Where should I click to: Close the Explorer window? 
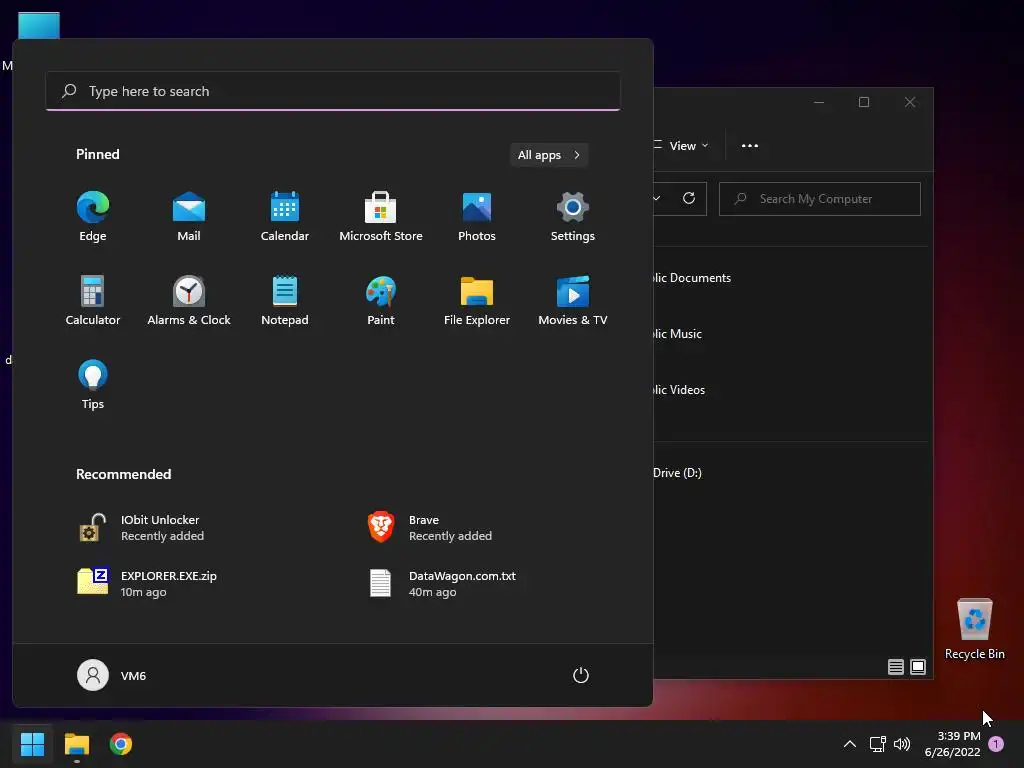click(910, 103)
